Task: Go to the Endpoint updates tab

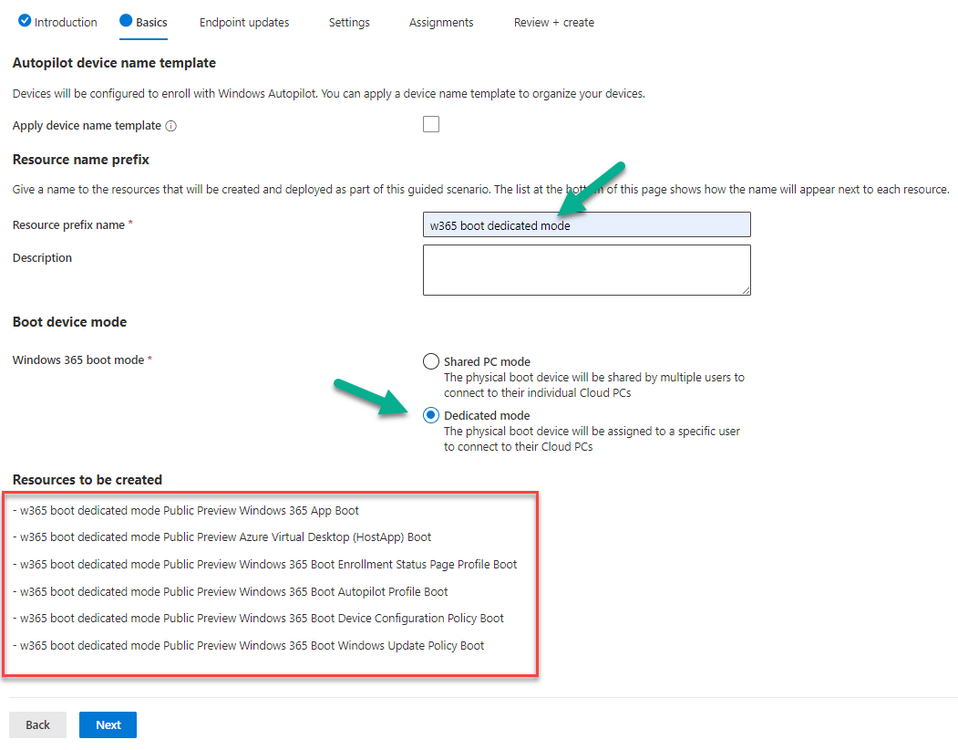Action: [244, 22]
